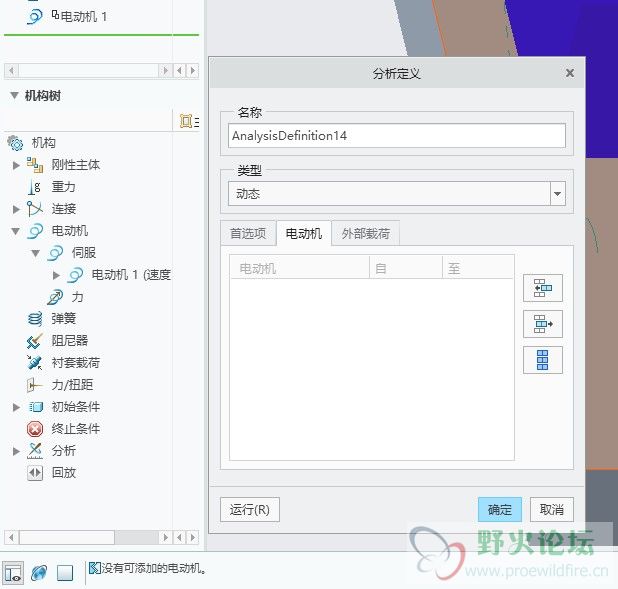Click the globe browser icon in status bar
Screen dimensions: 618x589
(x=39, y=572)
